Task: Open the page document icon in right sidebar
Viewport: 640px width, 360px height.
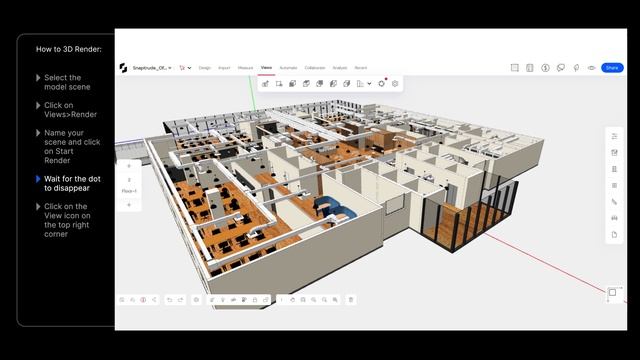Action: (x=614, y=235)
